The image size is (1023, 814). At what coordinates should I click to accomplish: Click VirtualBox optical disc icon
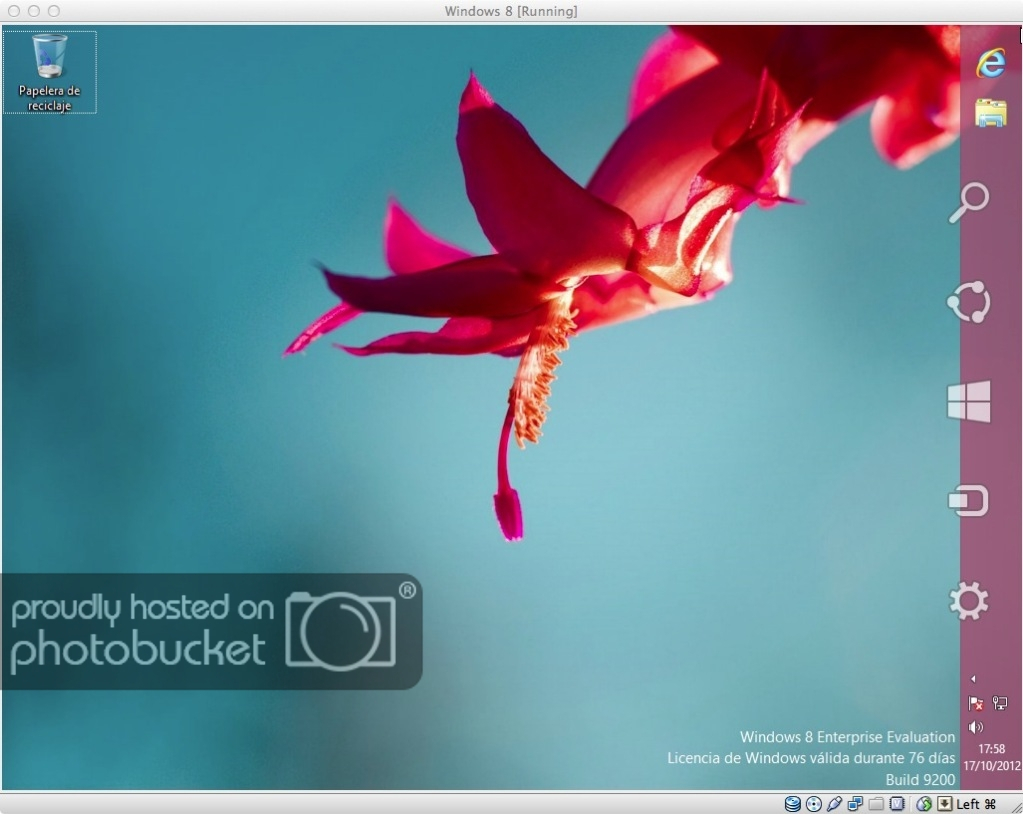(814, 804)
